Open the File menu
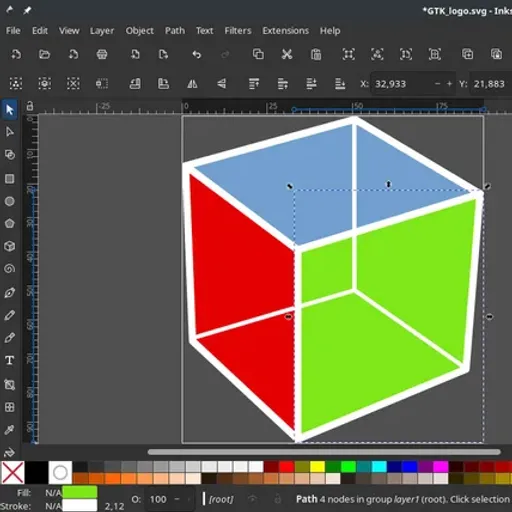The width and height of the screenshot is (512, 512). point(13,31)
